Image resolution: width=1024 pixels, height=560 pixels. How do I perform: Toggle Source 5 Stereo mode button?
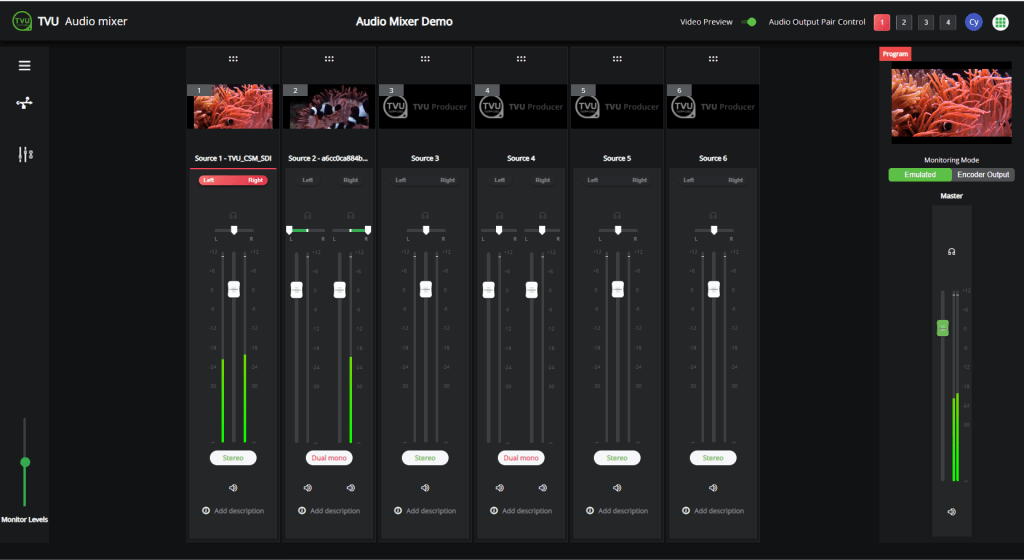[617, 458]
